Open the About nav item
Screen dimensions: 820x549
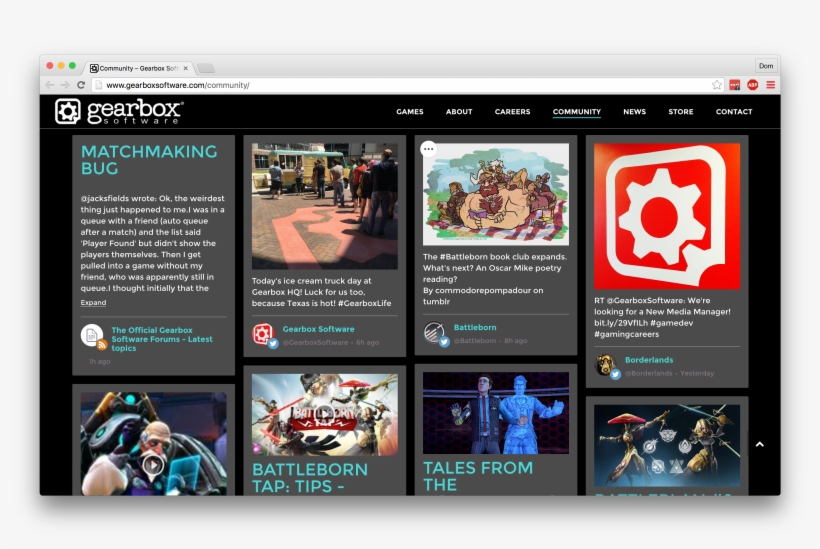point(459,111)
